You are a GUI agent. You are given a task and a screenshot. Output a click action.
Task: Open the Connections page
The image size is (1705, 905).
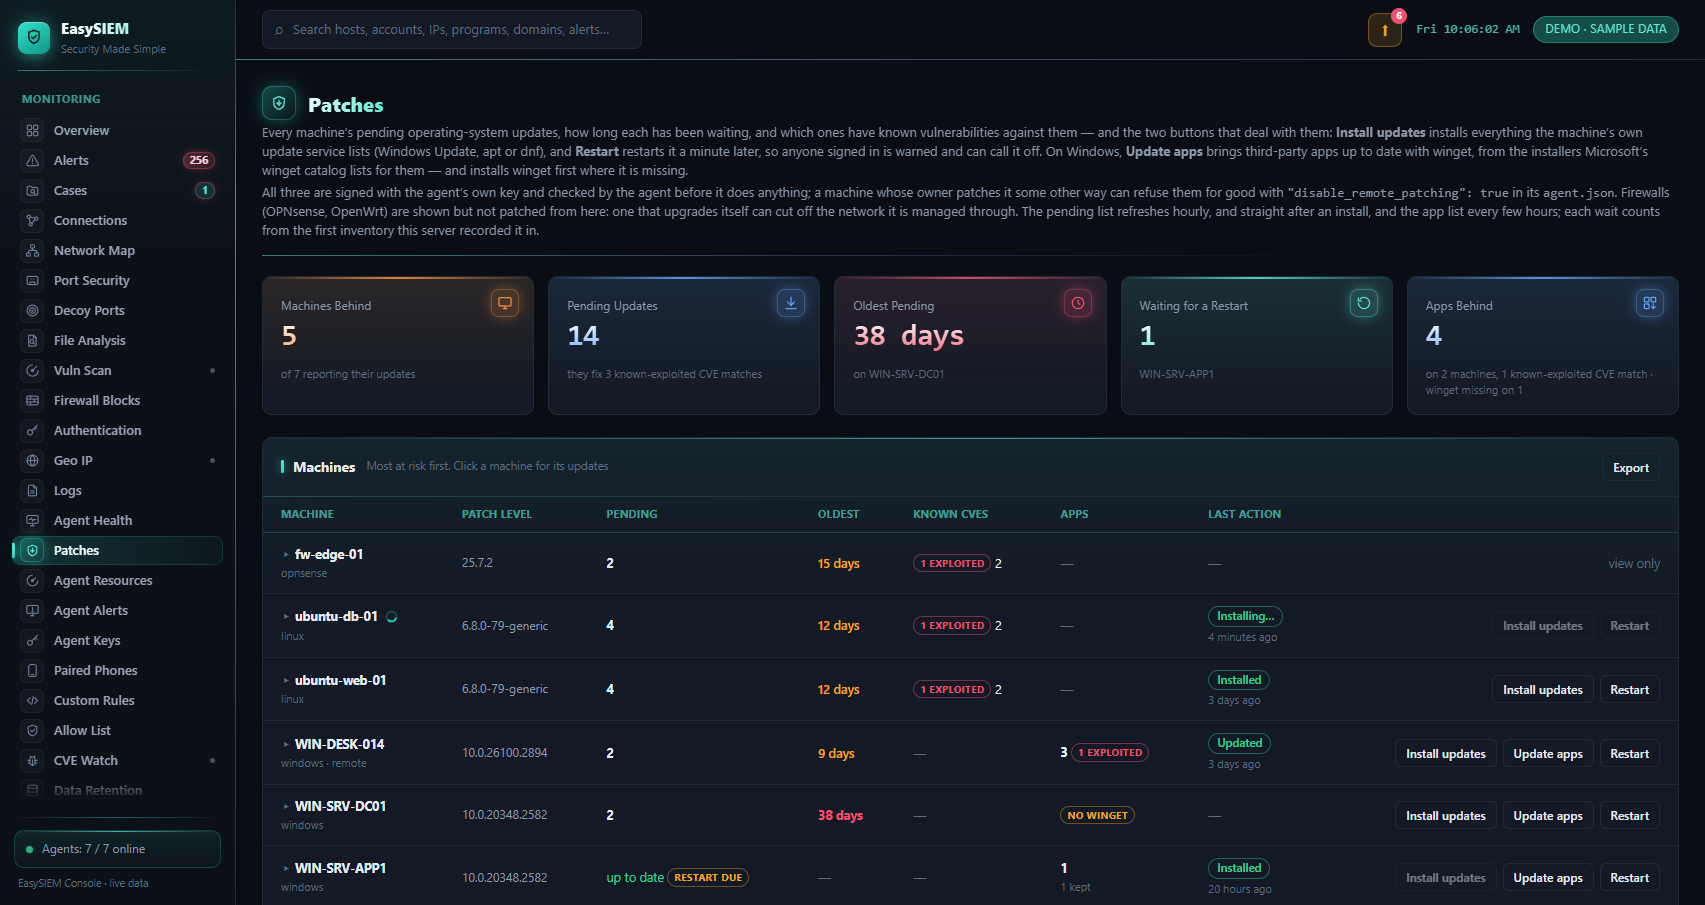pos(118,221)
